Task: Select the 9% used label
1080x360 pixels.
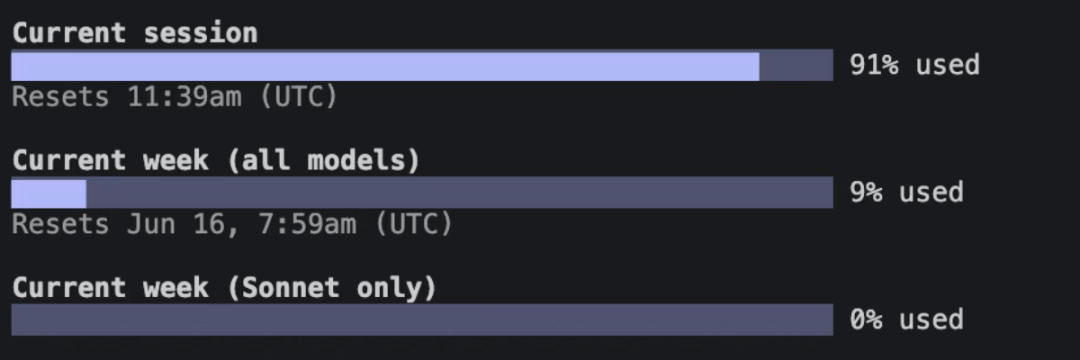Action: point(906,192)
